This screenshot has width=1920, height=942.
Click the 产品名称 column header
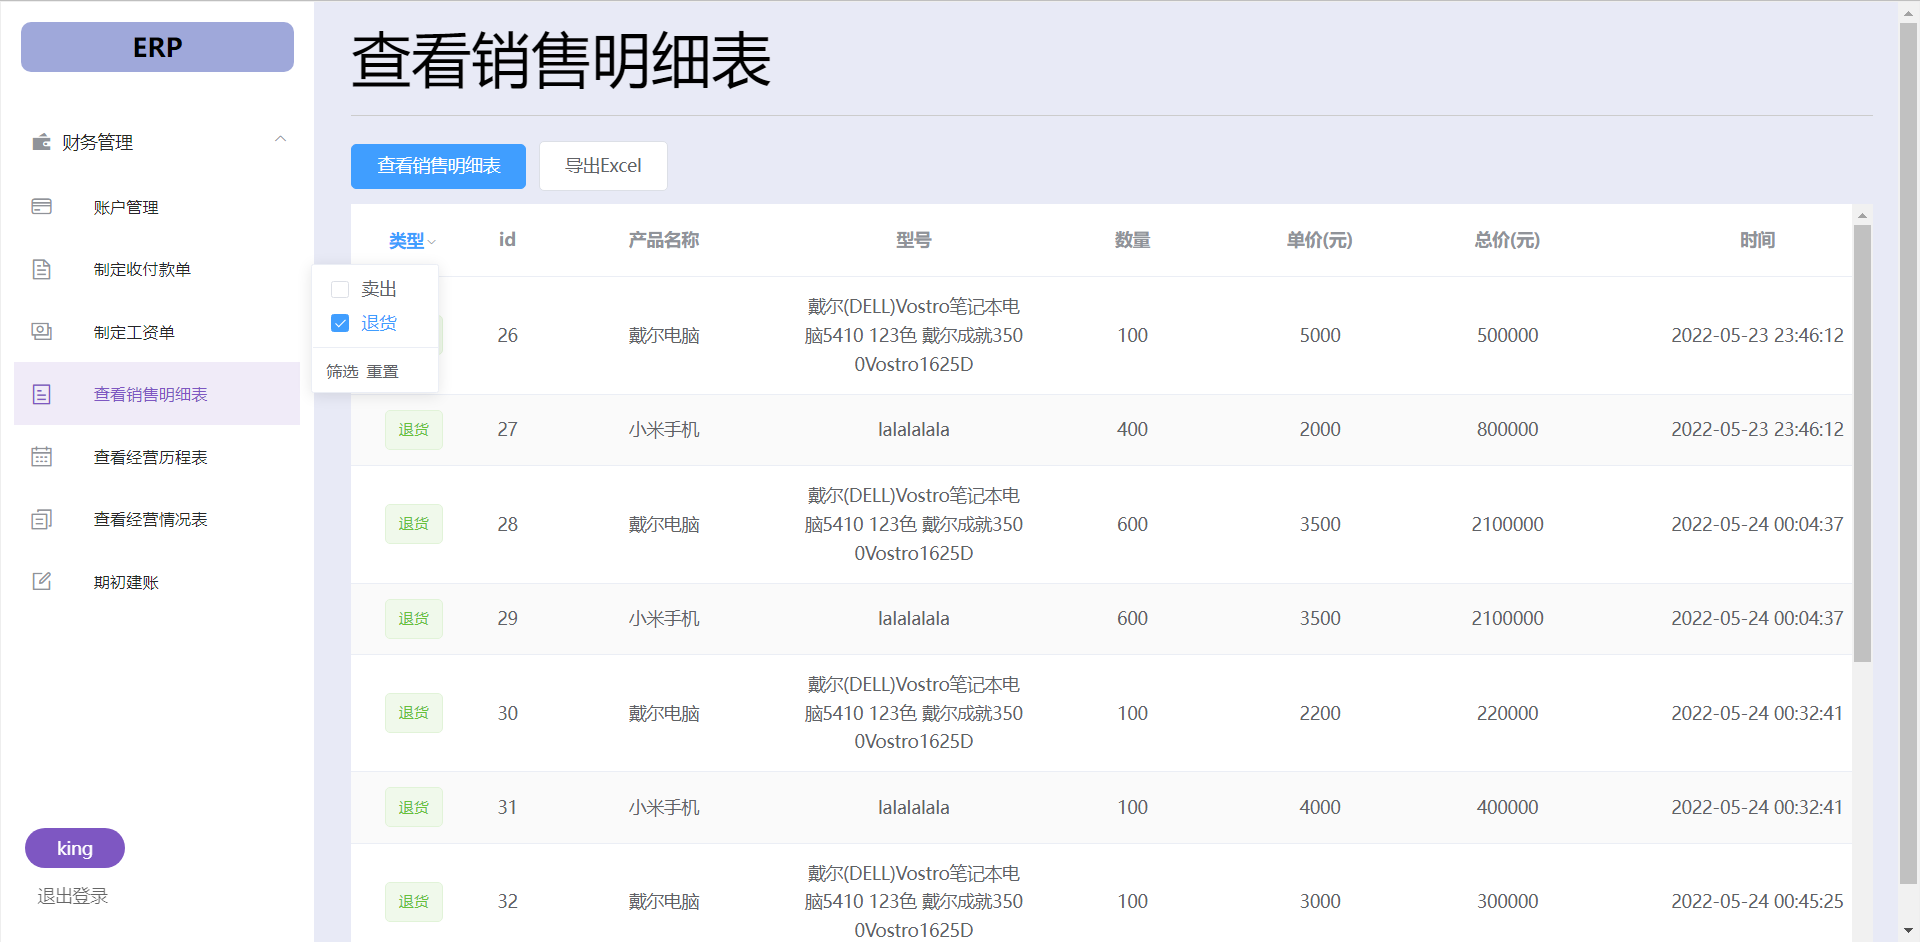tap(664, 240)
